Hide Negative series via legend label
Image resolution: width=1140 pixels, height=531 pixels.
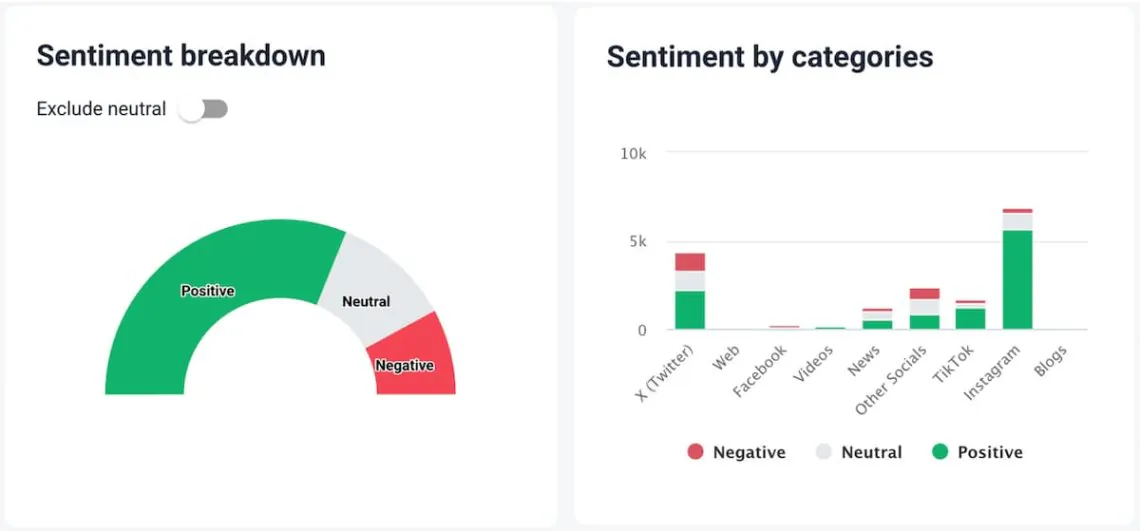[749, 452]
